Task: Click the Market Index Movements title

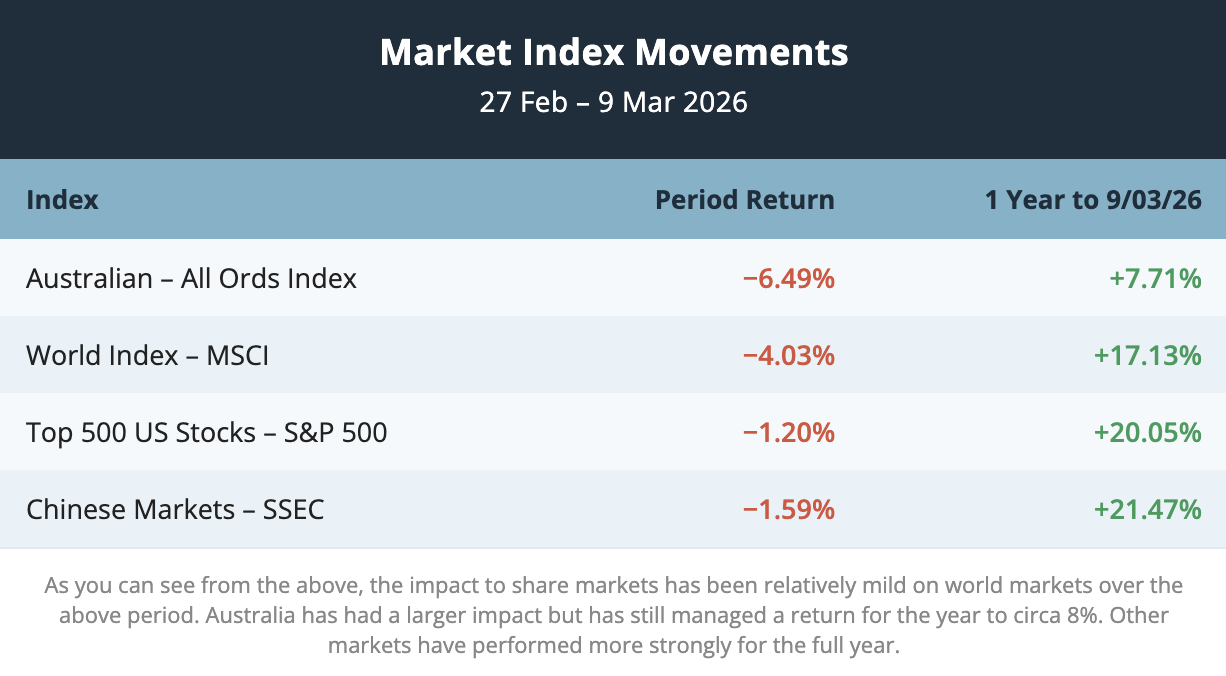Action: (x=613, y=52)
